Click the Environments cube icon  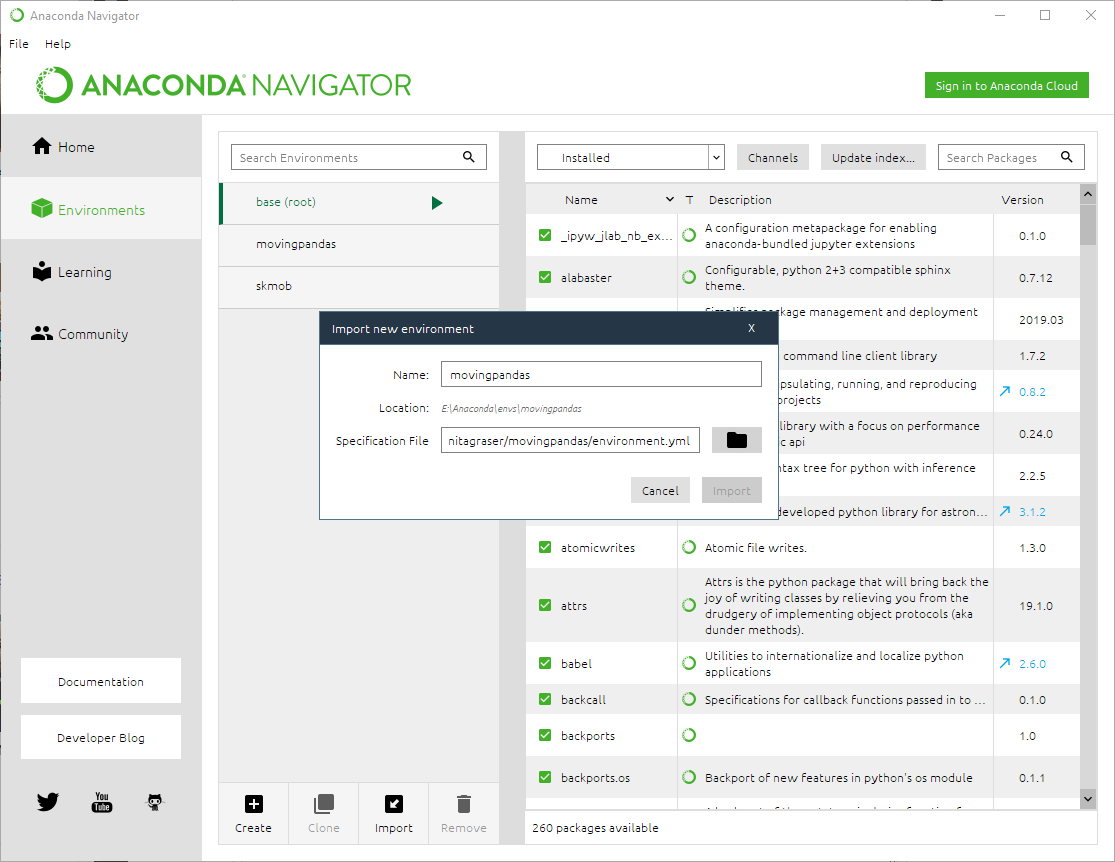pyautogui.click(x=42, y=208)
